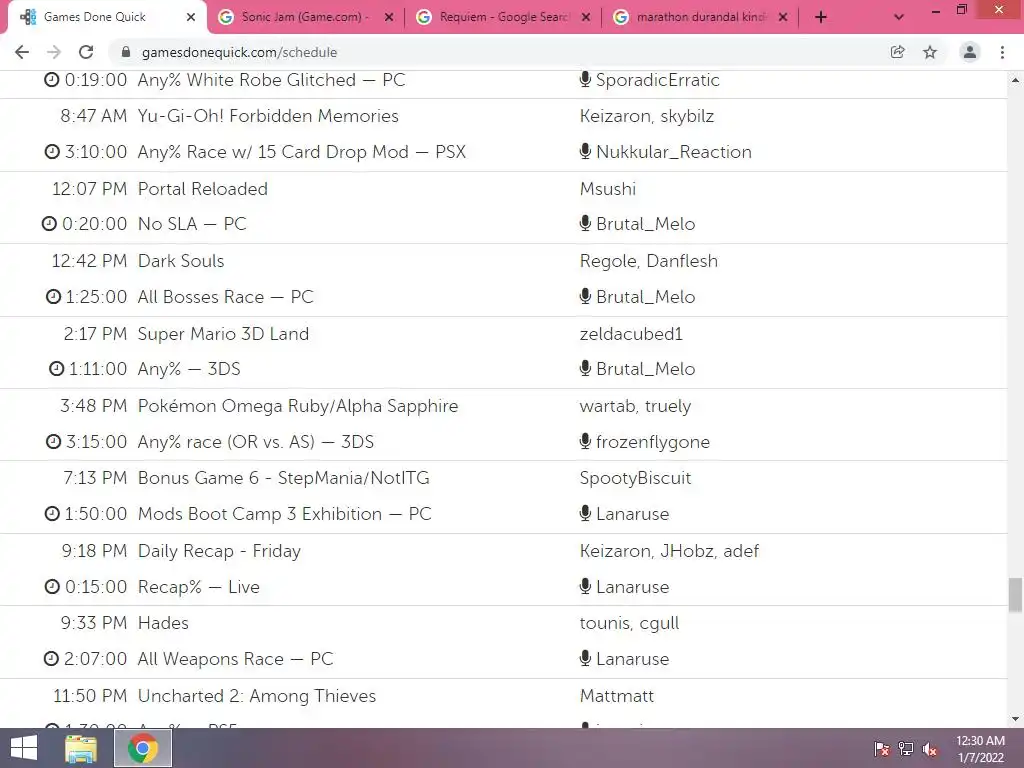Screen dimensions: 1024x768
Task: Open the network tray icon
Action: [906, 749]
